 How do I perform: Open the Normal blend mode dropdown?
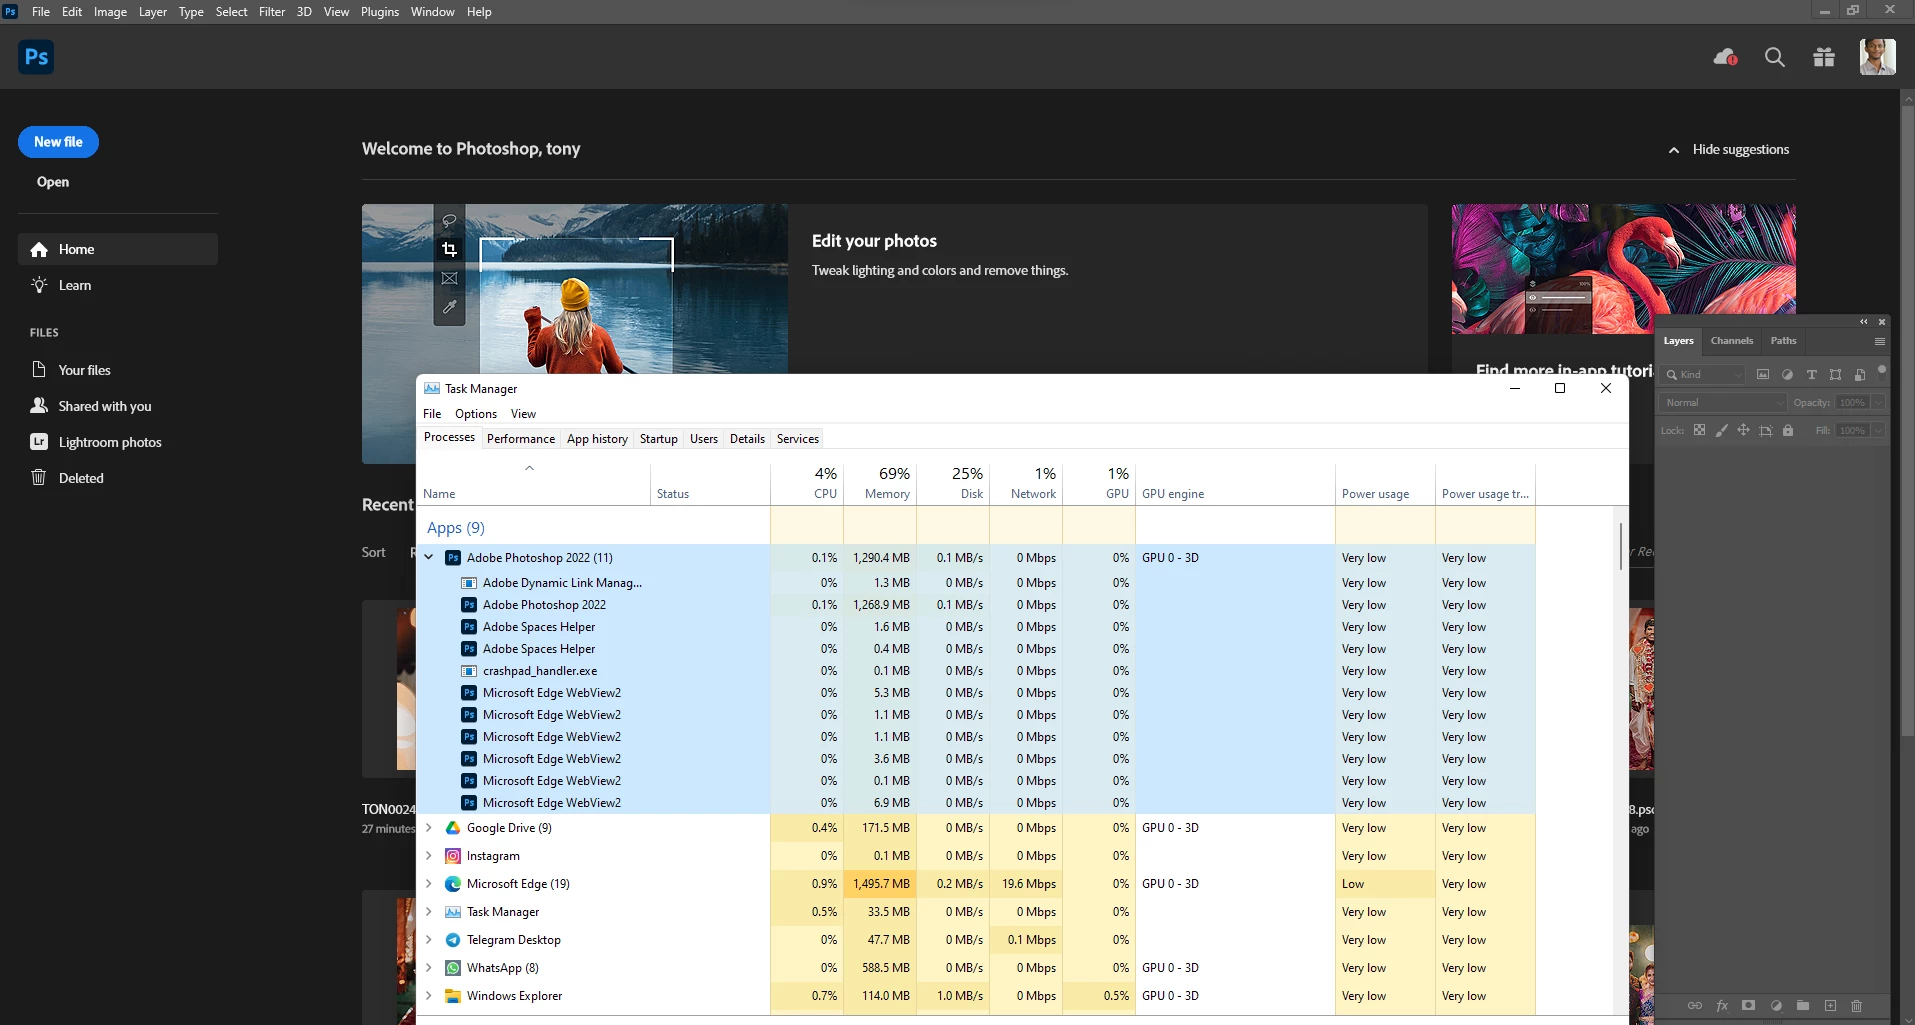(1723, 402)
